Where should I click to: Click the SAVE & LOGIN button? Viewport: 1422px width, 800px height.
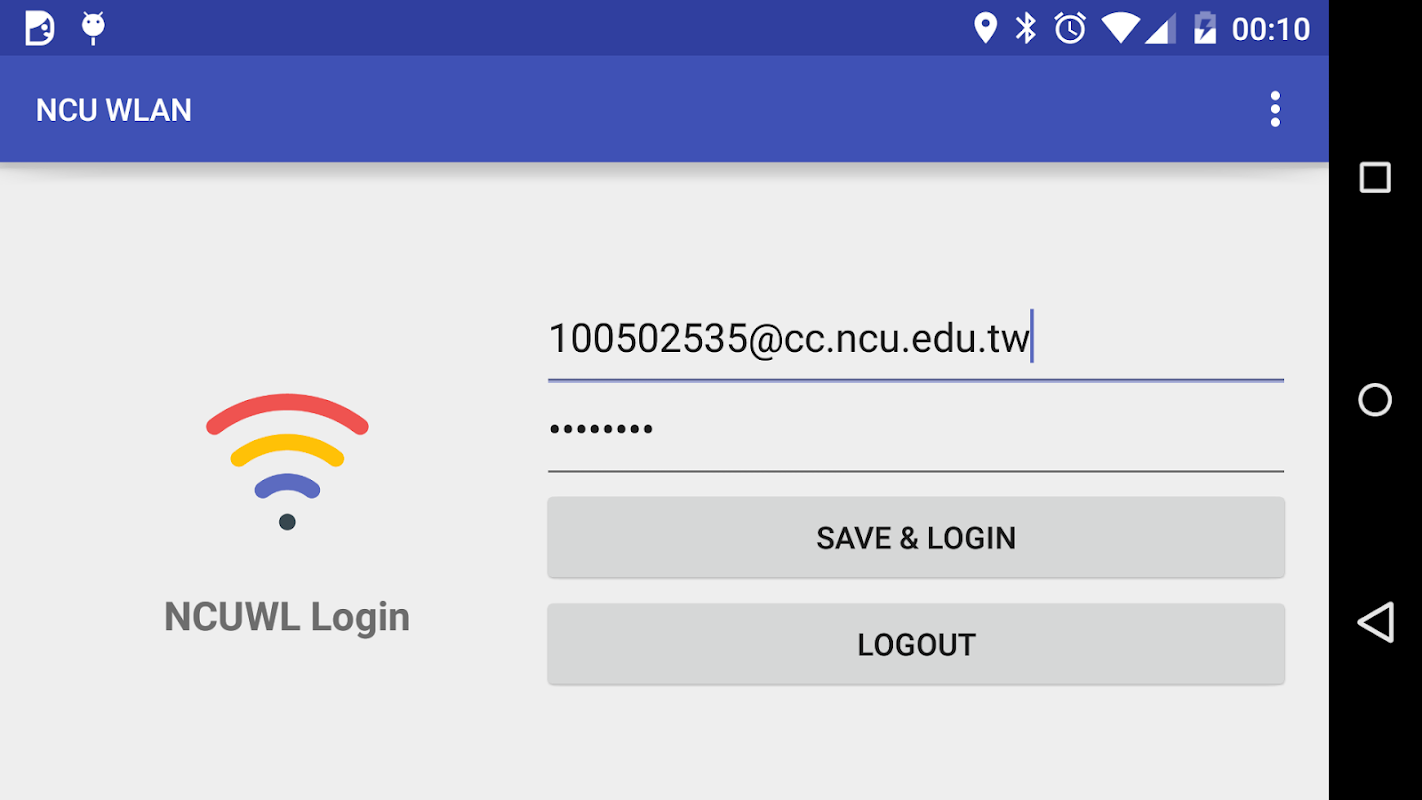click(x=915, y=538)
